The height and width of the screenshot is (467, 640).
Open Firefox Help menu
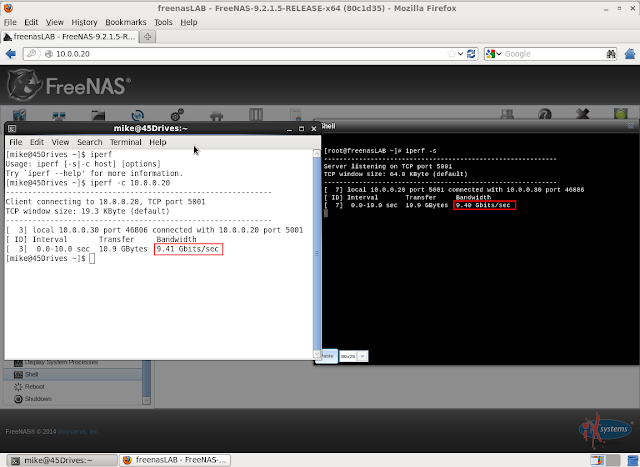(189, 22)
